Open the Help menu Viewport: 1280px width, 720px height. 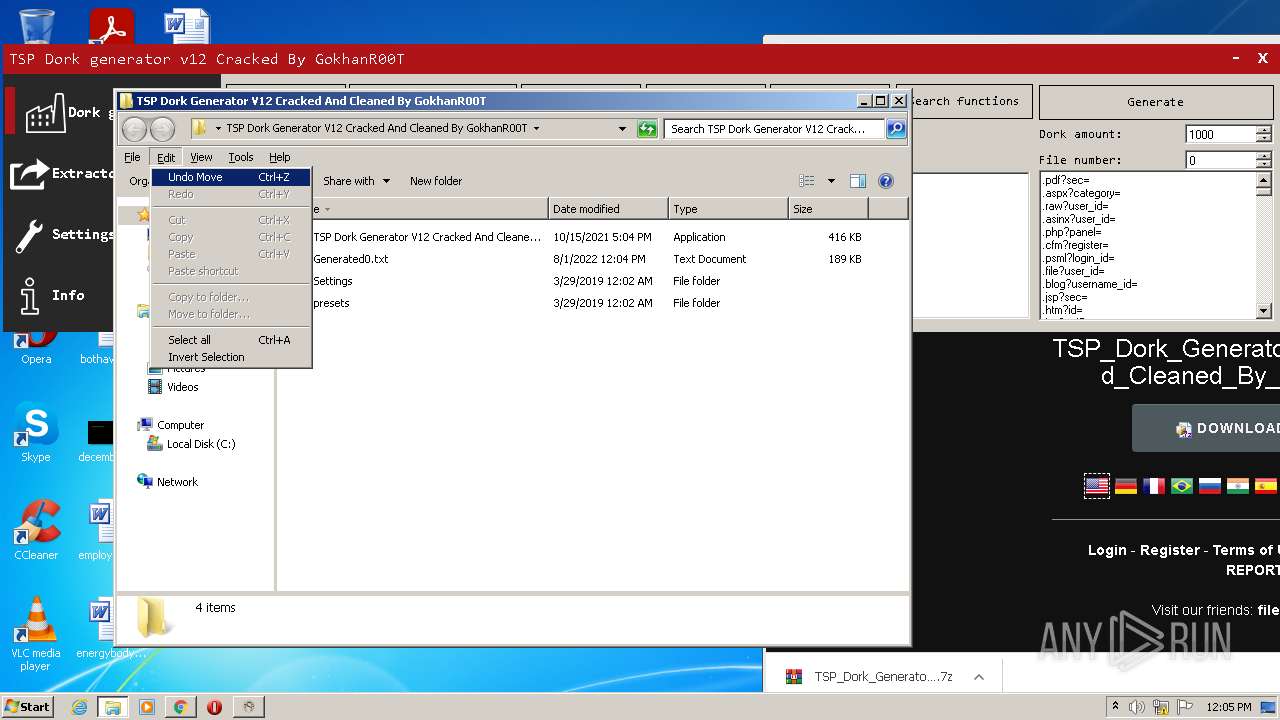(x=280, y=157)
